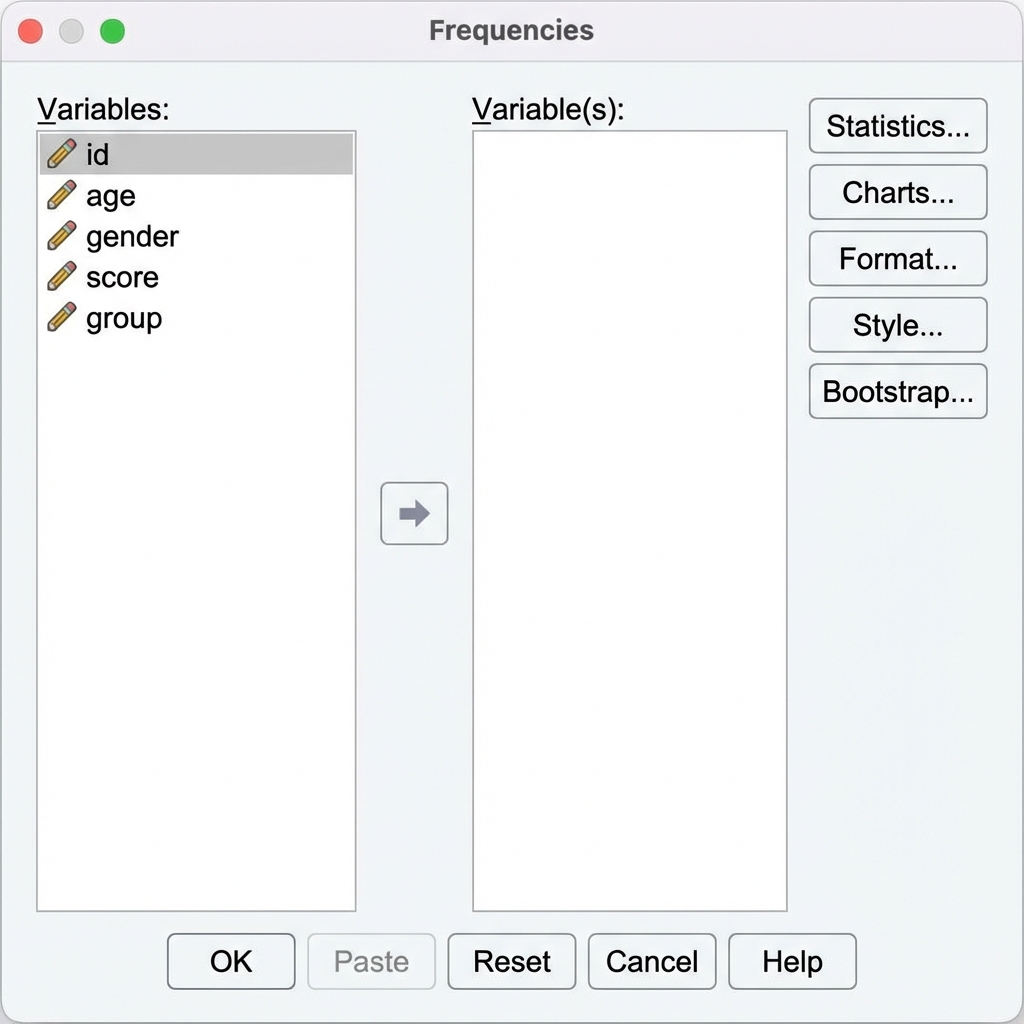Confirm the dialog with OK
This screenshot has width=1024, height=1024.
pos(231,961)
